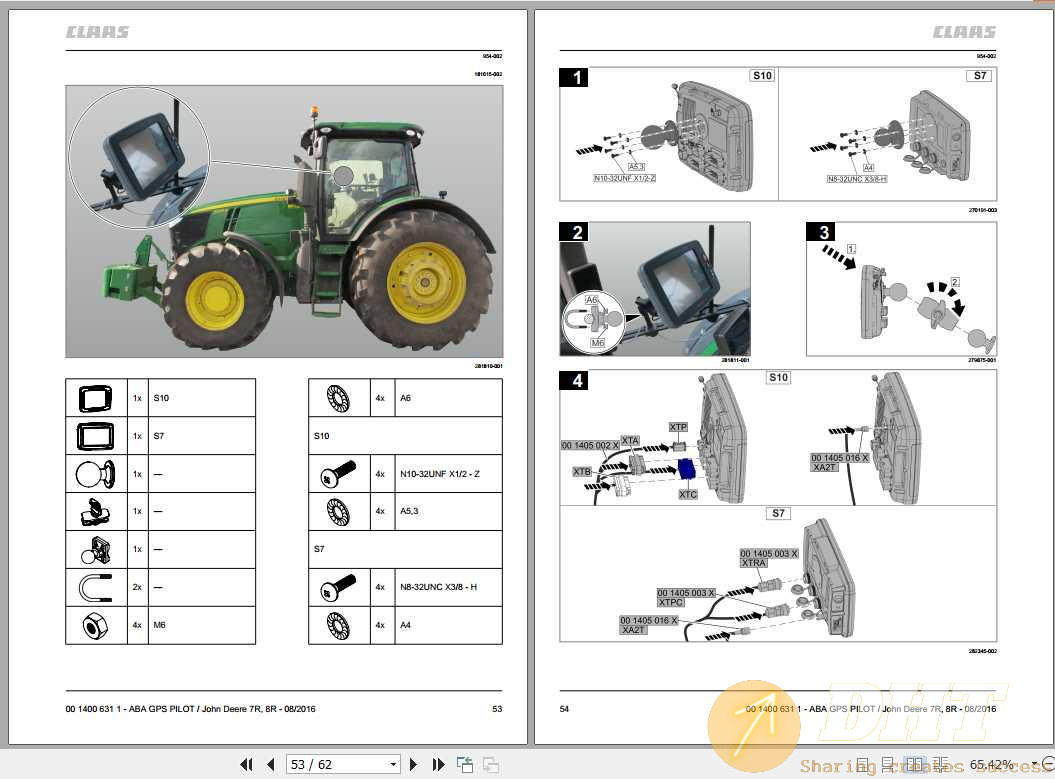Click the 'N10-32UNF X1/2-Z' label in step 1 diagram
Screen dimensions: 1055x779
625,178
